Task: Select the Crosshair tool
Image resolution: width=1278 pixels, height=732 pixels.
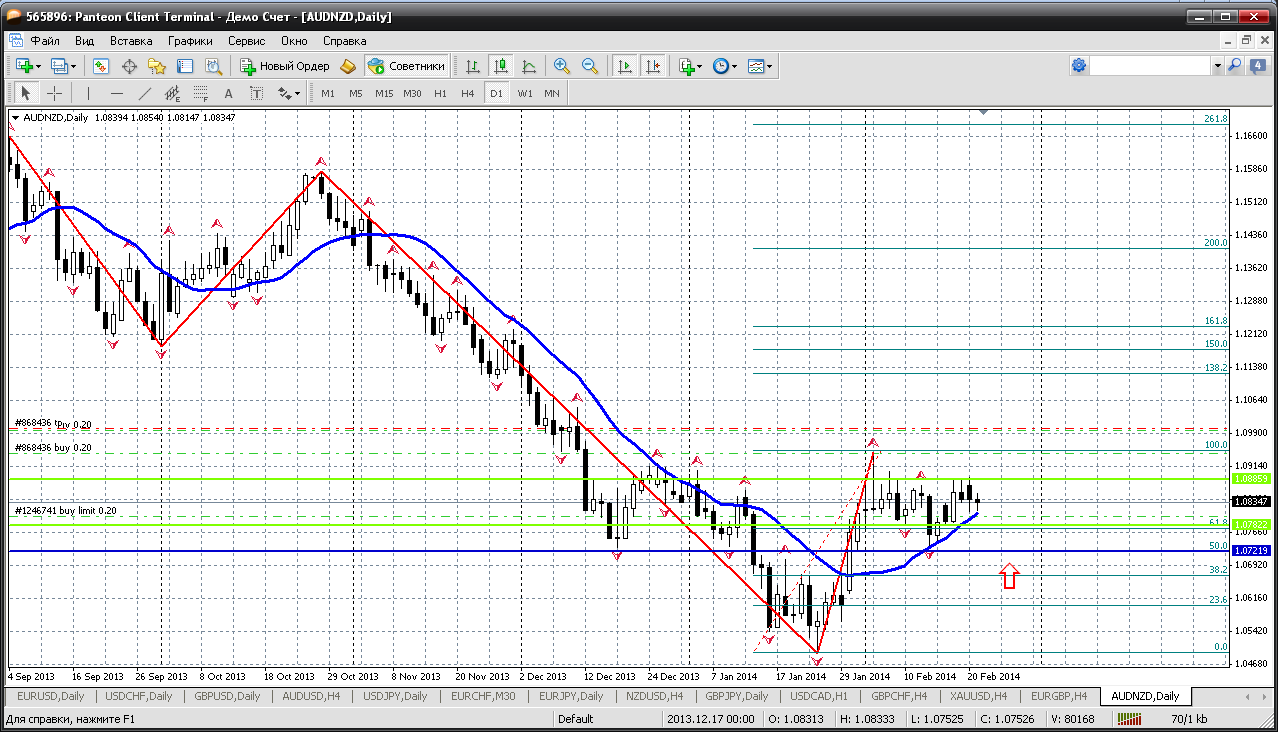Action: [x=54, y=93]
